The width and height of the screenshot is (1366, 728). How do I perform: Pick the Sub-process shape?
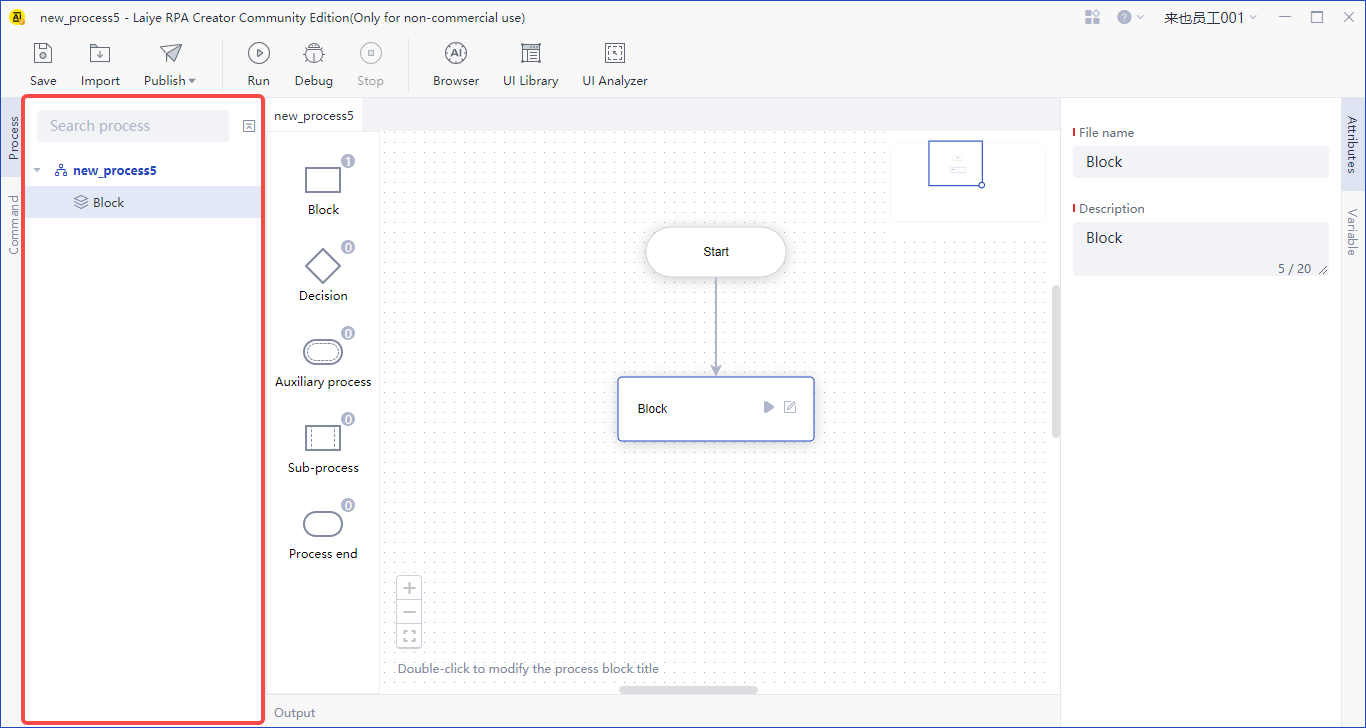323,438
